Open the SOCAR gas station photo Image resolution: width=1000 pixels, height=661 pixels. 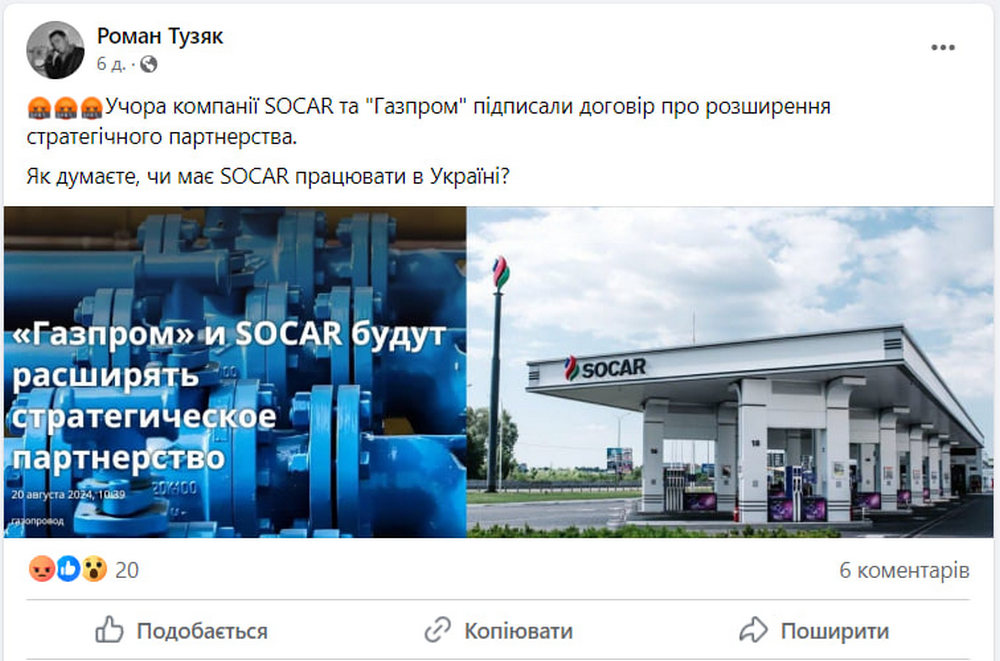click(x=730, y=372)
